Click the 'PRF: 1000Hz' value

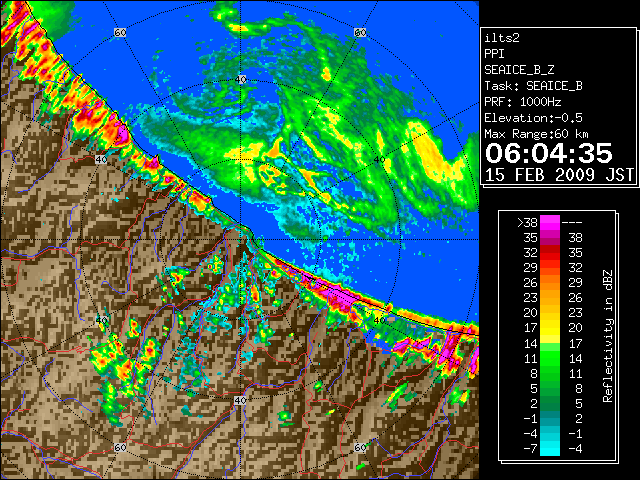[x=523, y=102]
